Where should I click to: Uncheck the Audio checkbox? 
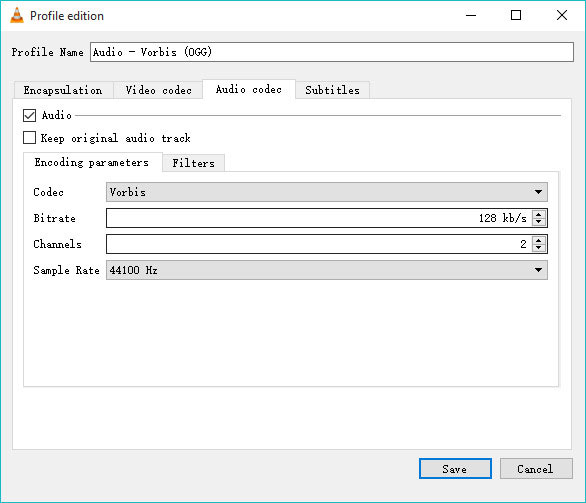pyautogui.click(x=30, y=115)
